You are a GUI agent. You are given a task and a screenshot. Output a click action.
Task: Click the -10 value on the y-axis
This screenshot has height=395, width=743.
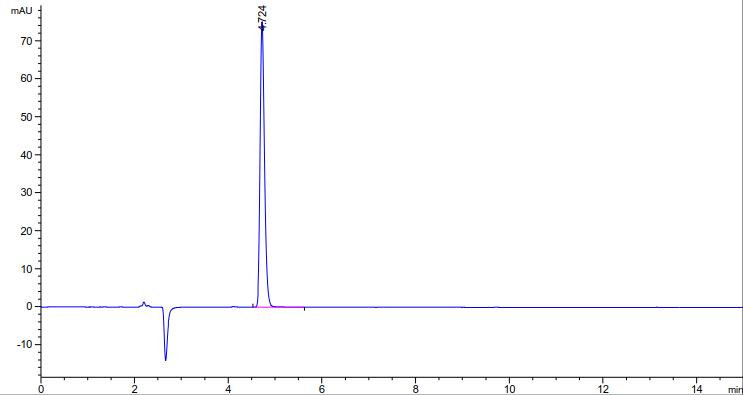26,344
